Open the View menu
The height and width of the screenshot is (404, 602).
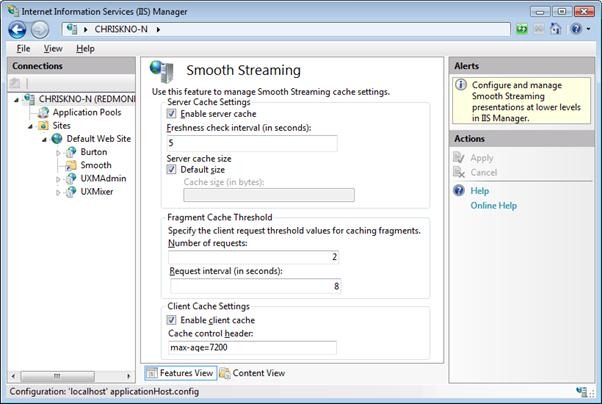(53, 49)
